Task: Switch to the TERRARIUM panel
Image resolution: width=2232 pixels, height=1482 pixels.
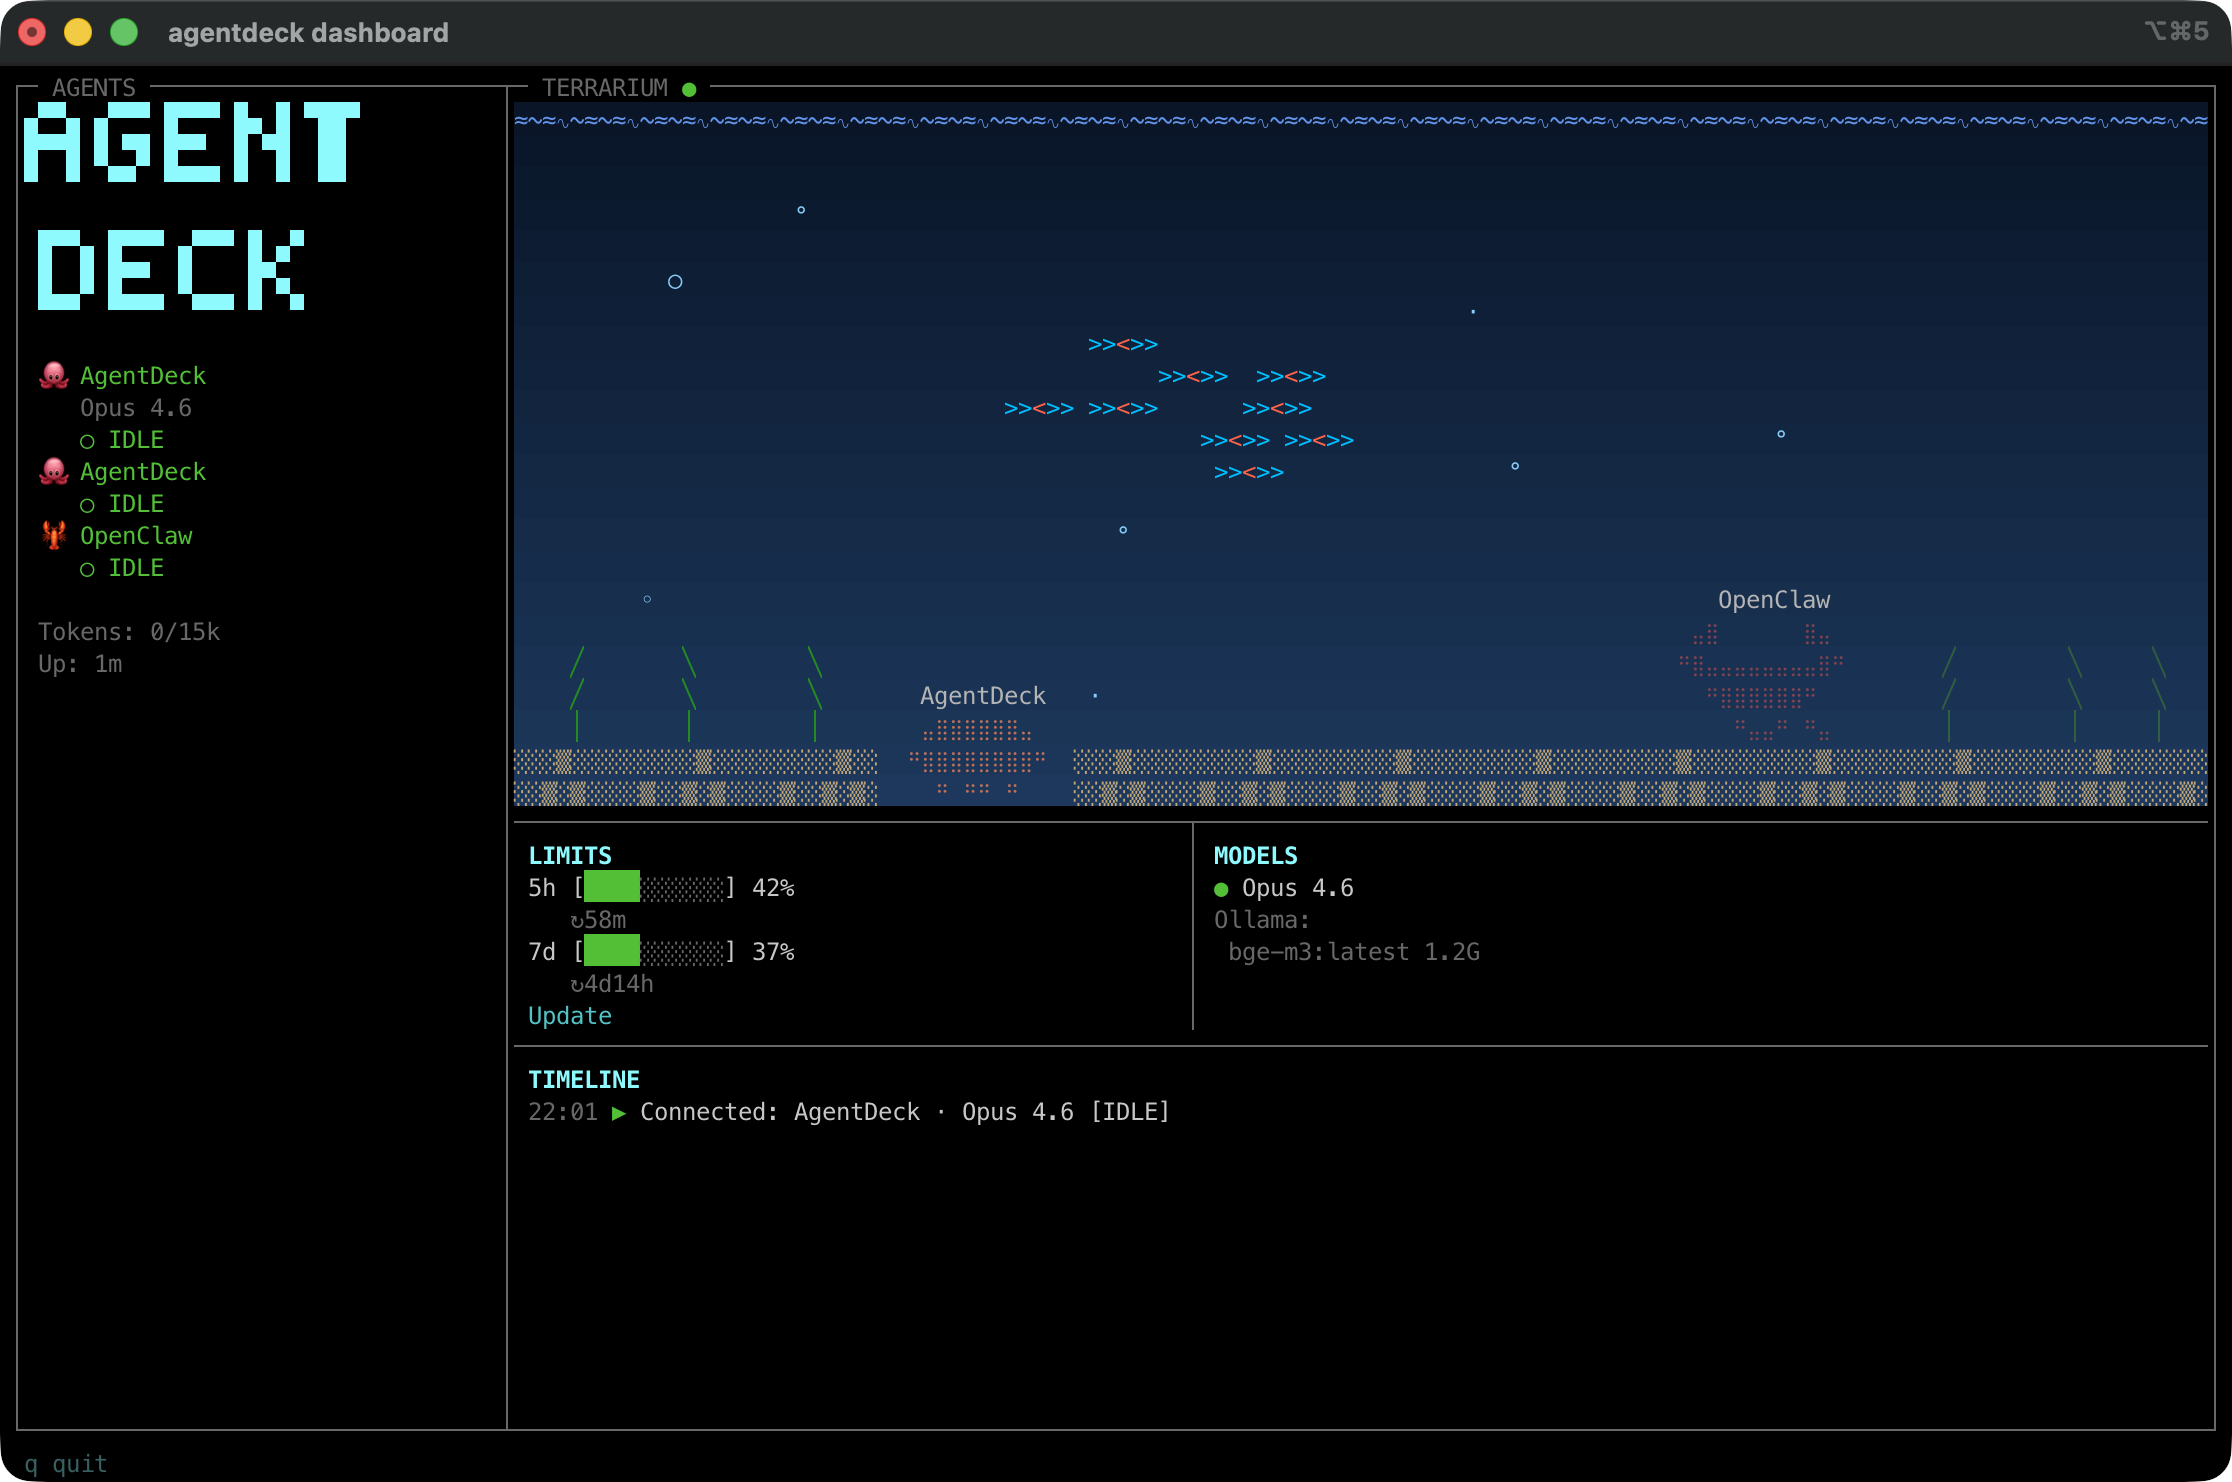Action: pyautogui.click(x=605, y=88)
